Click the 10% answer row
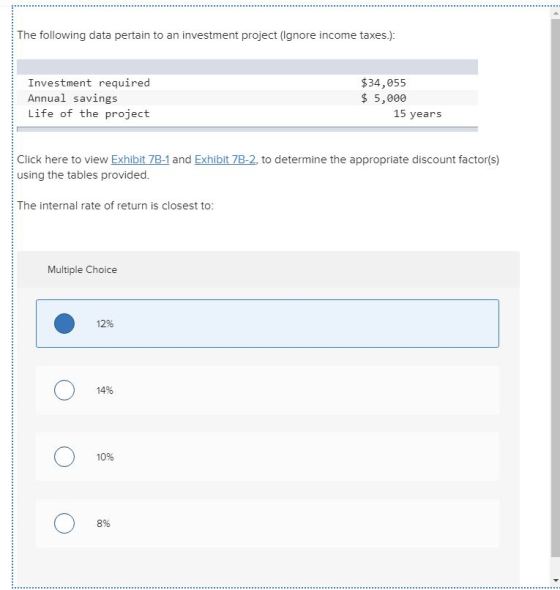The width and height of the screenshot is (560, 590). (268, 457)
